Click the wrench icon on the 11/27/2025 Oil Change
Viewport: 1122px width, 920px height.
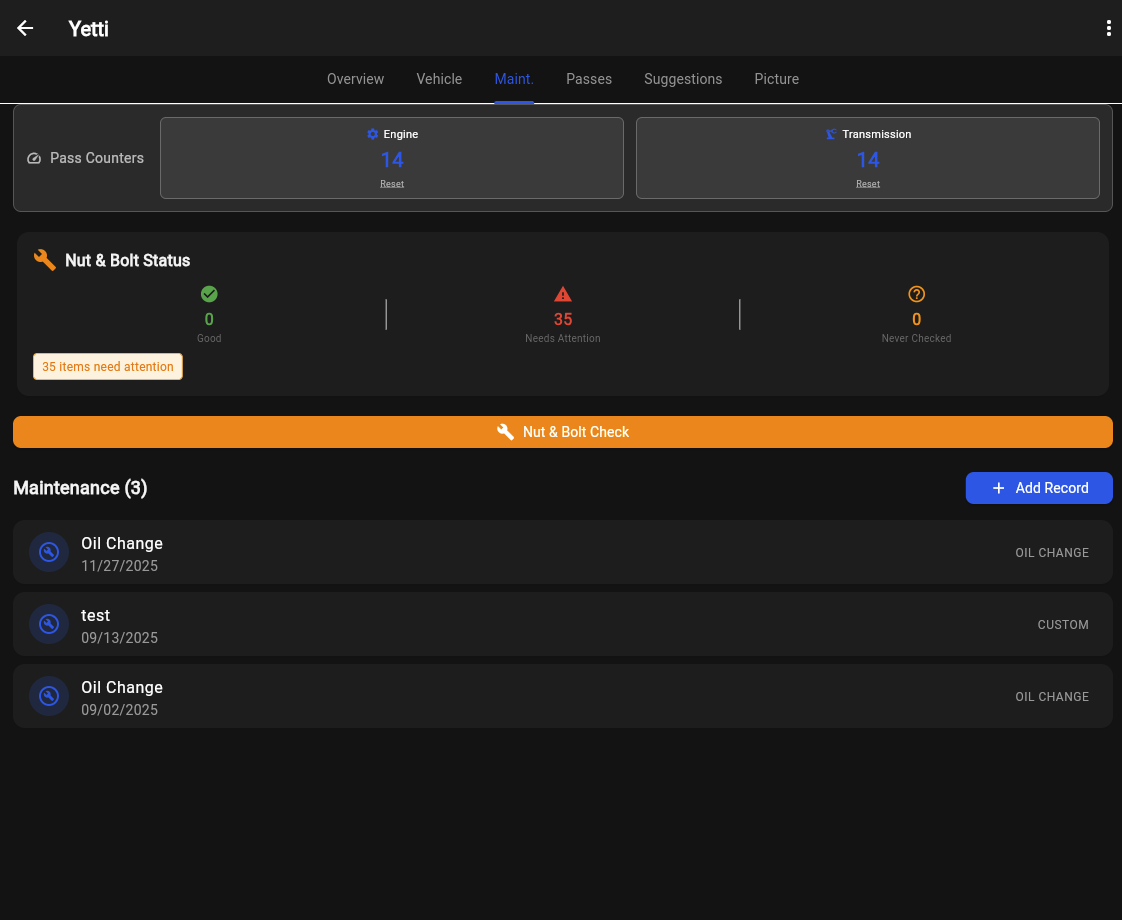tap(48, 552)
